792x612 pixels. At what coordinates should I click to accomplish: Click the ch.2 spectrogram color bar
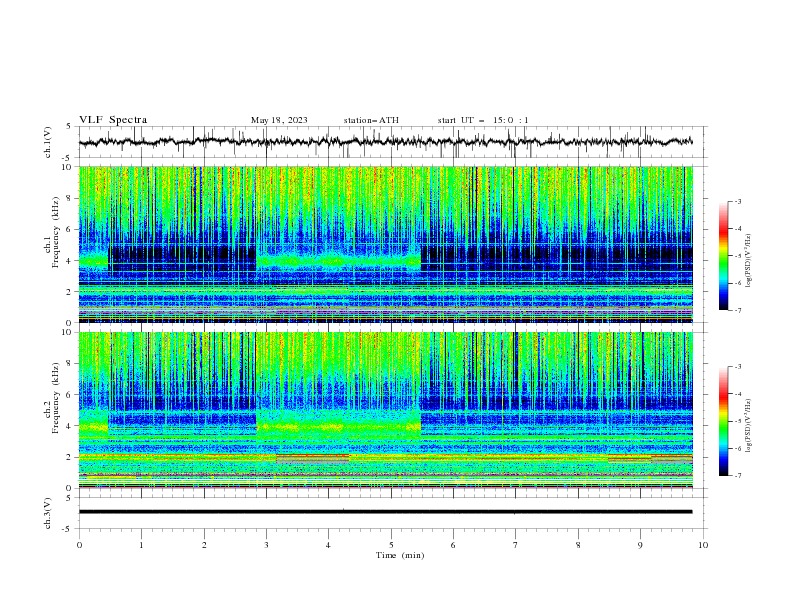pyautogui.click(x=723, y=421)
